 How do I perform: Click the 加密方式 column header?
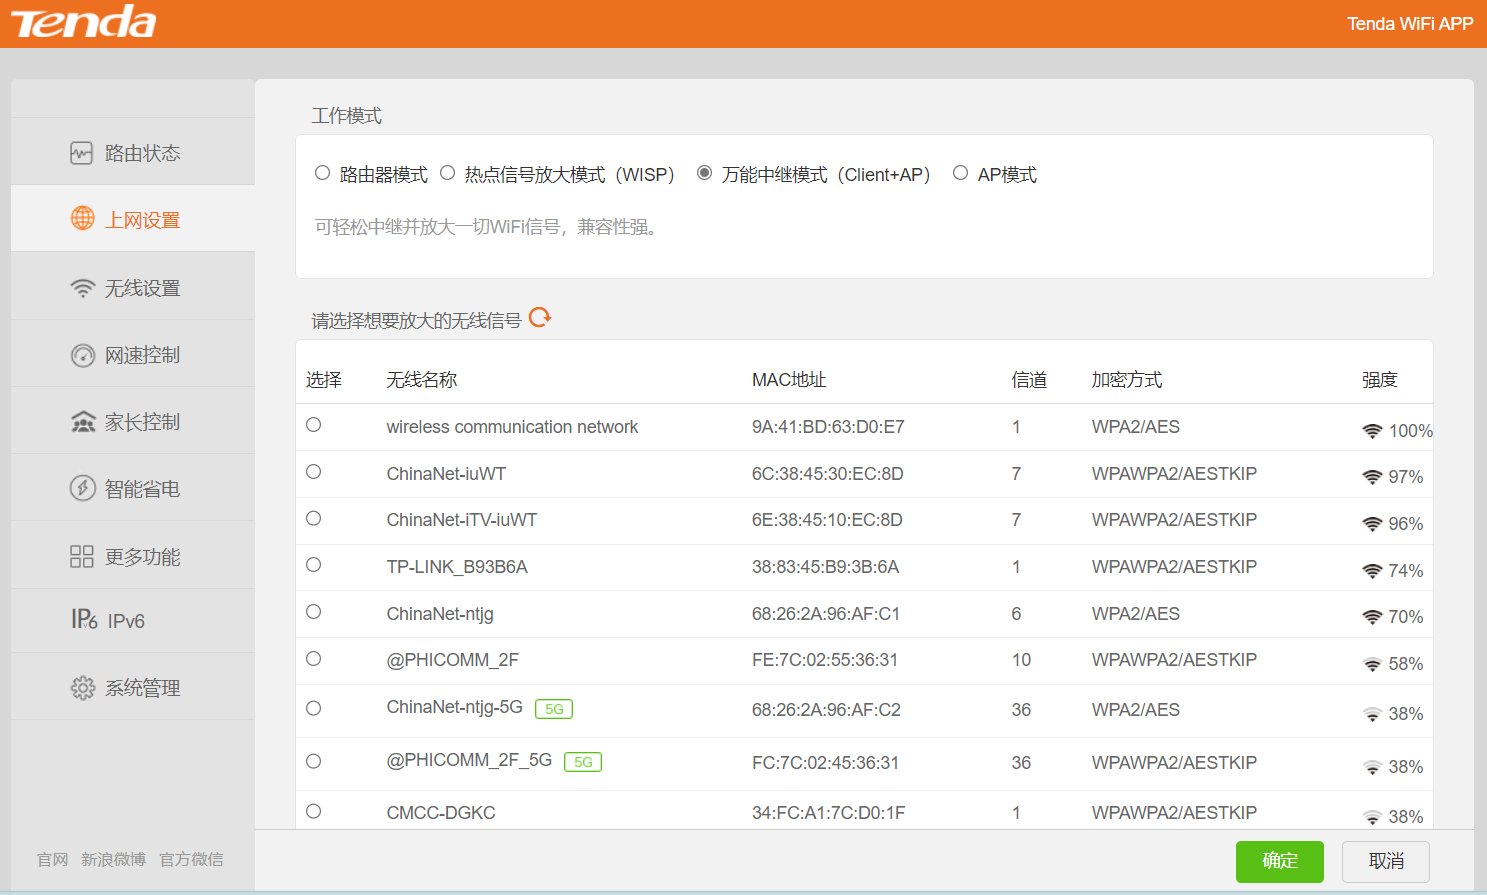pos(1127,380)
